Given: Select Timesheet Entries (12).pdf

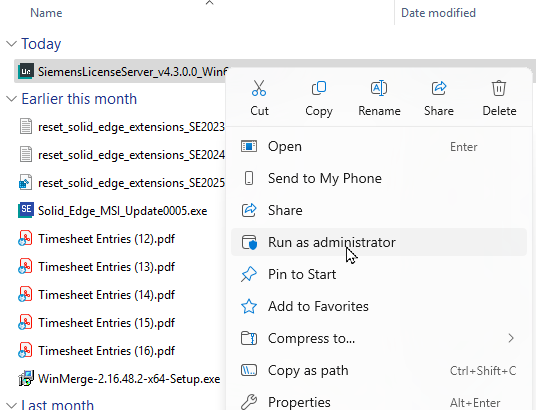Looking at the screenshot, I should tap(106, 239).
